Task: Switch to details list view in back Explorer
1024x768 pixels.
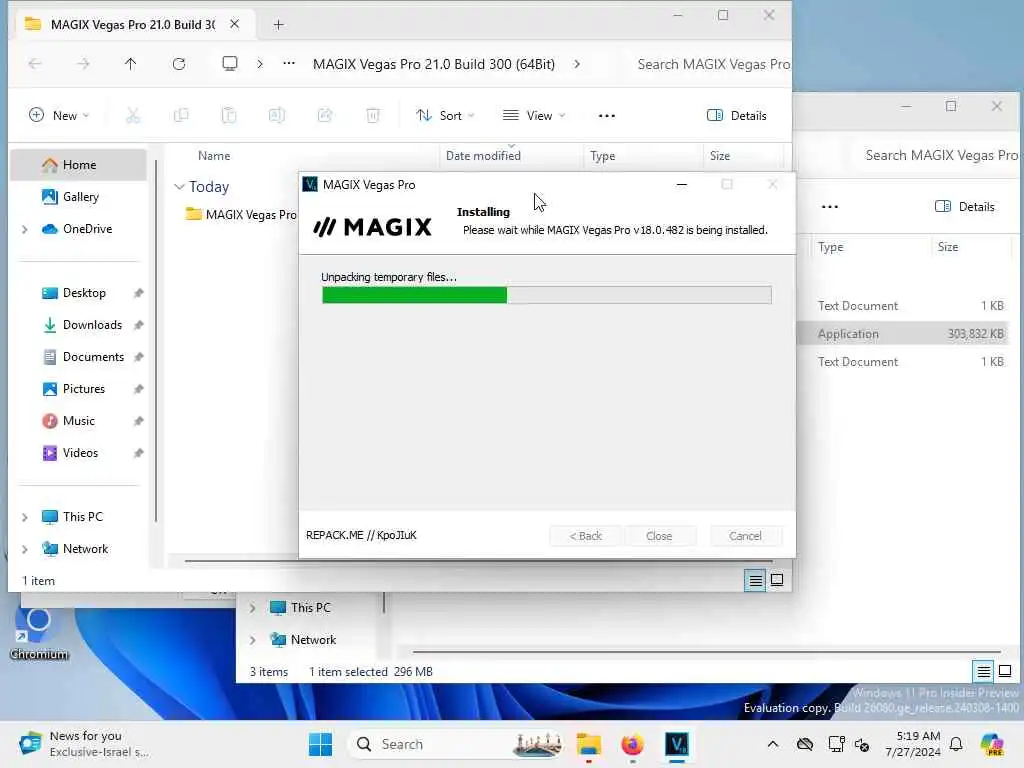Action: [x=984, y=671]
